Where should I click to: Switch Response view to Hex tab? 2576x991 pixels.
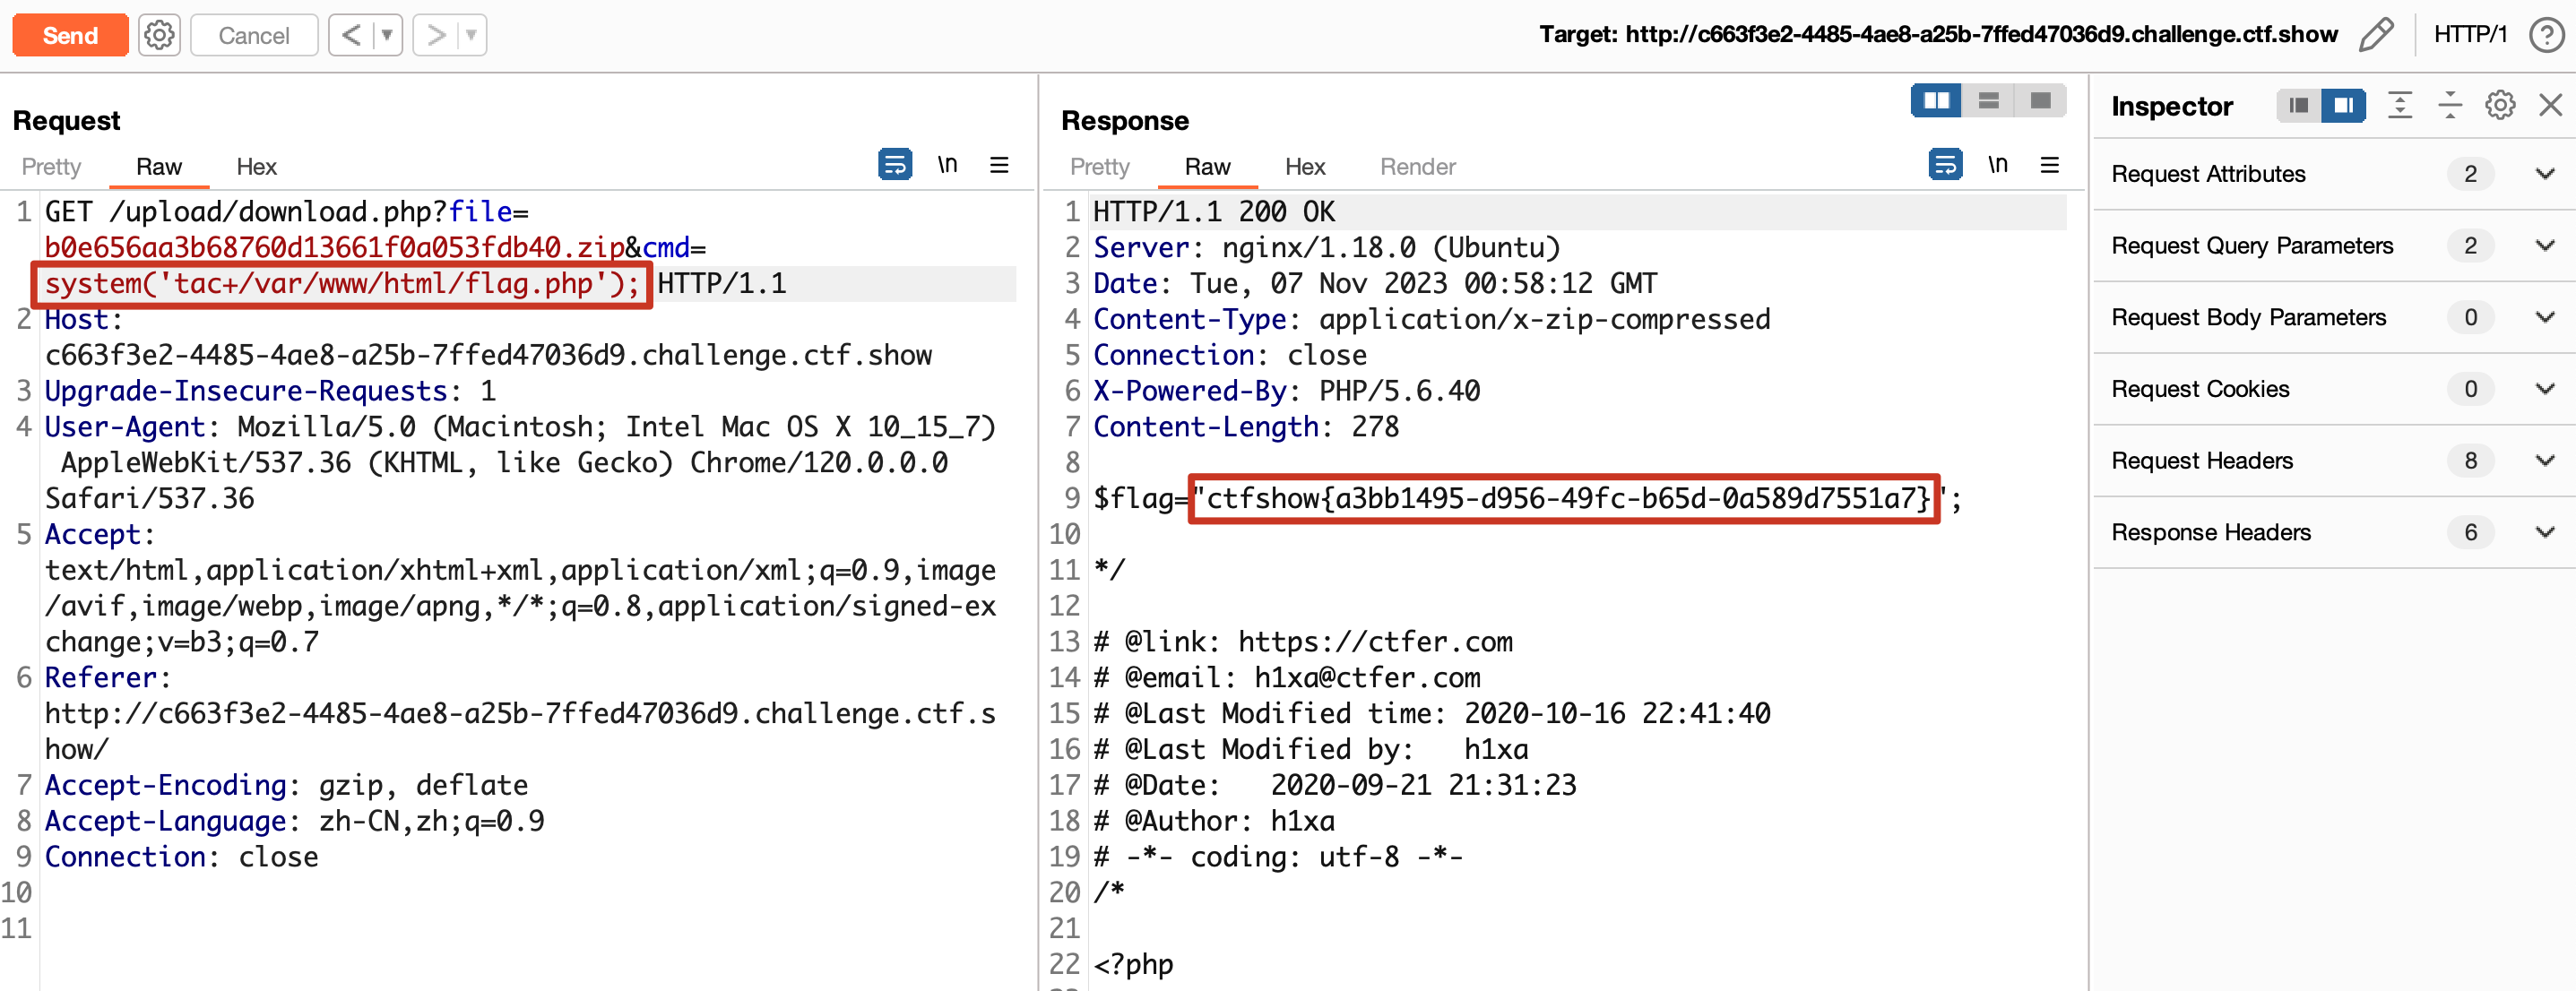coord(1305,167)
